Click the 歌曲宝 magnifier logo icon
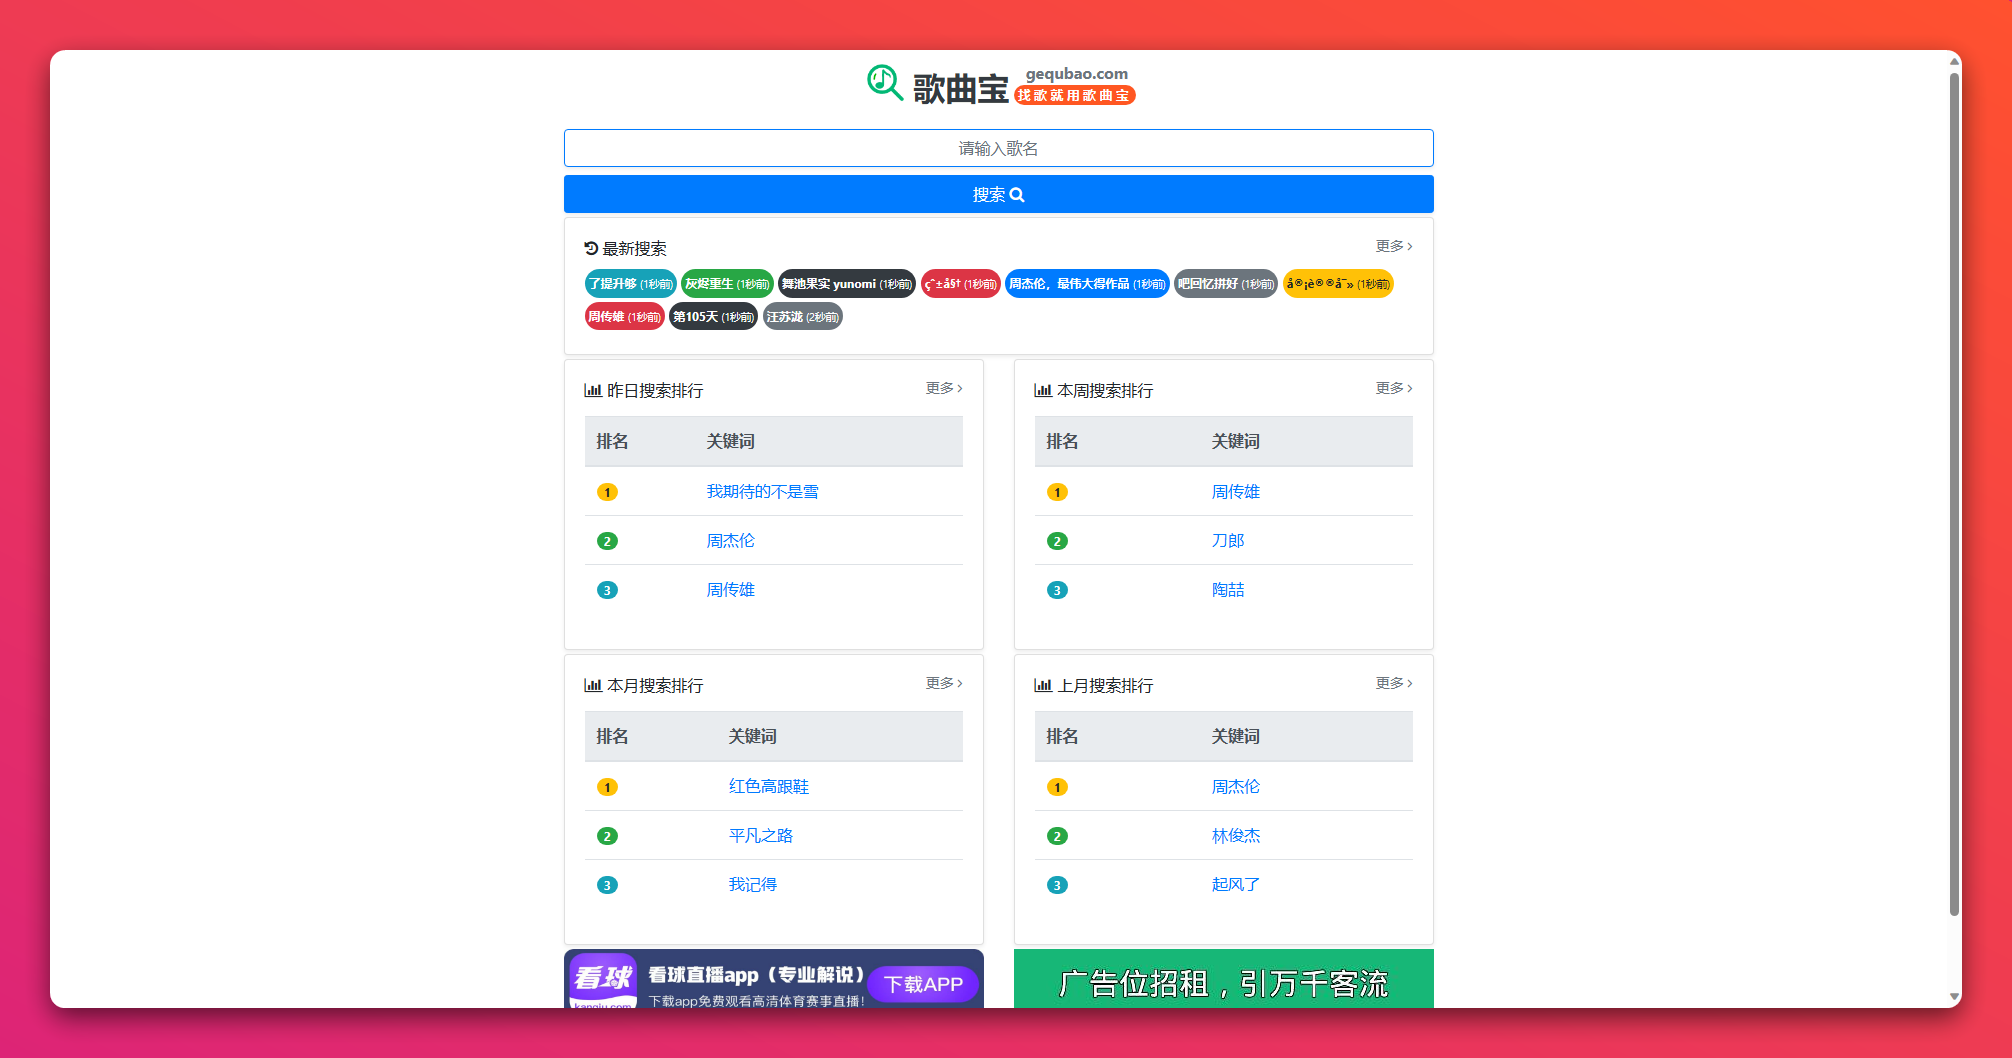Screen dimensions: 2012x1058 884,84
